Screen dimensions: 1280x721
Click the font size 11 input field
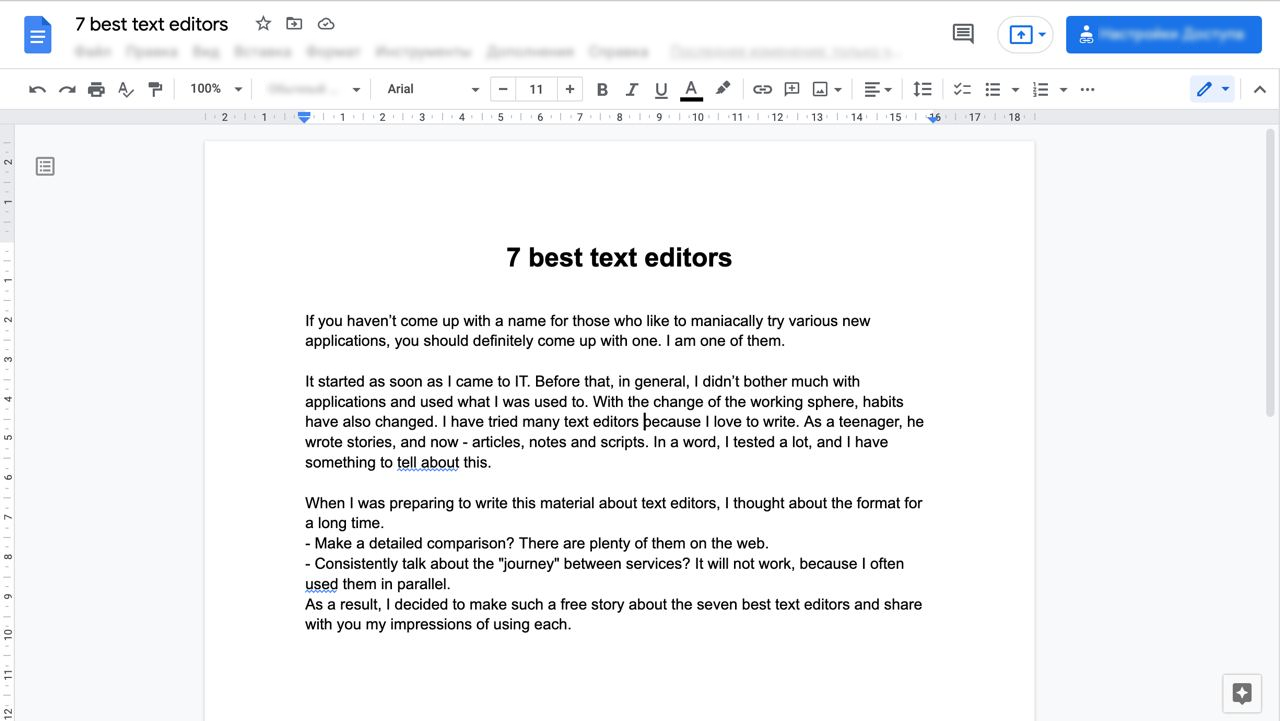click(x=536, y=89)
